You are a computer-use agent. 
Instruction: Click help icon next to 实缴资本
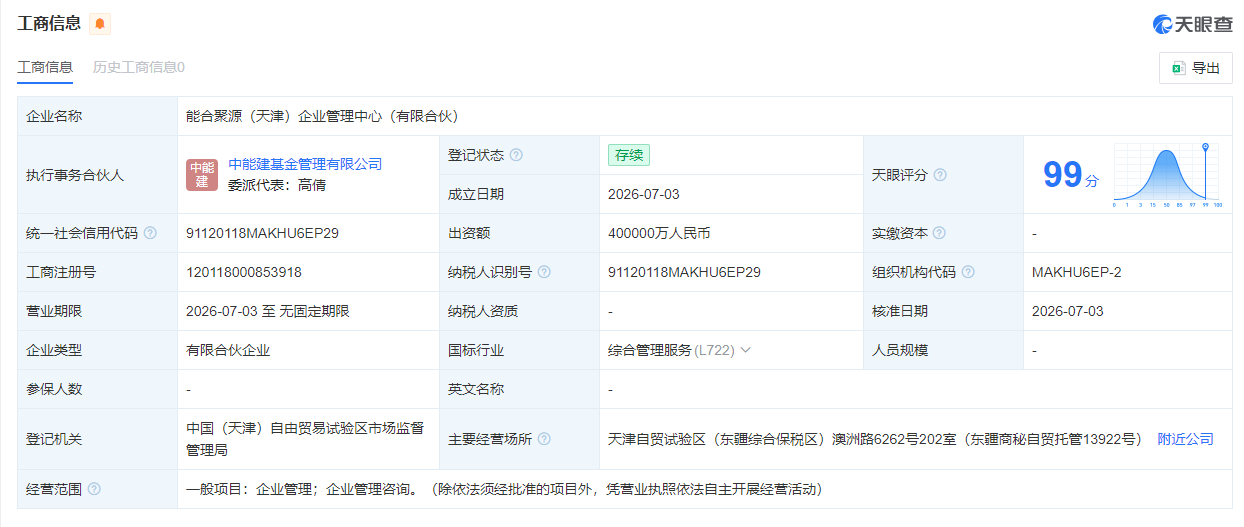(939, 233)
